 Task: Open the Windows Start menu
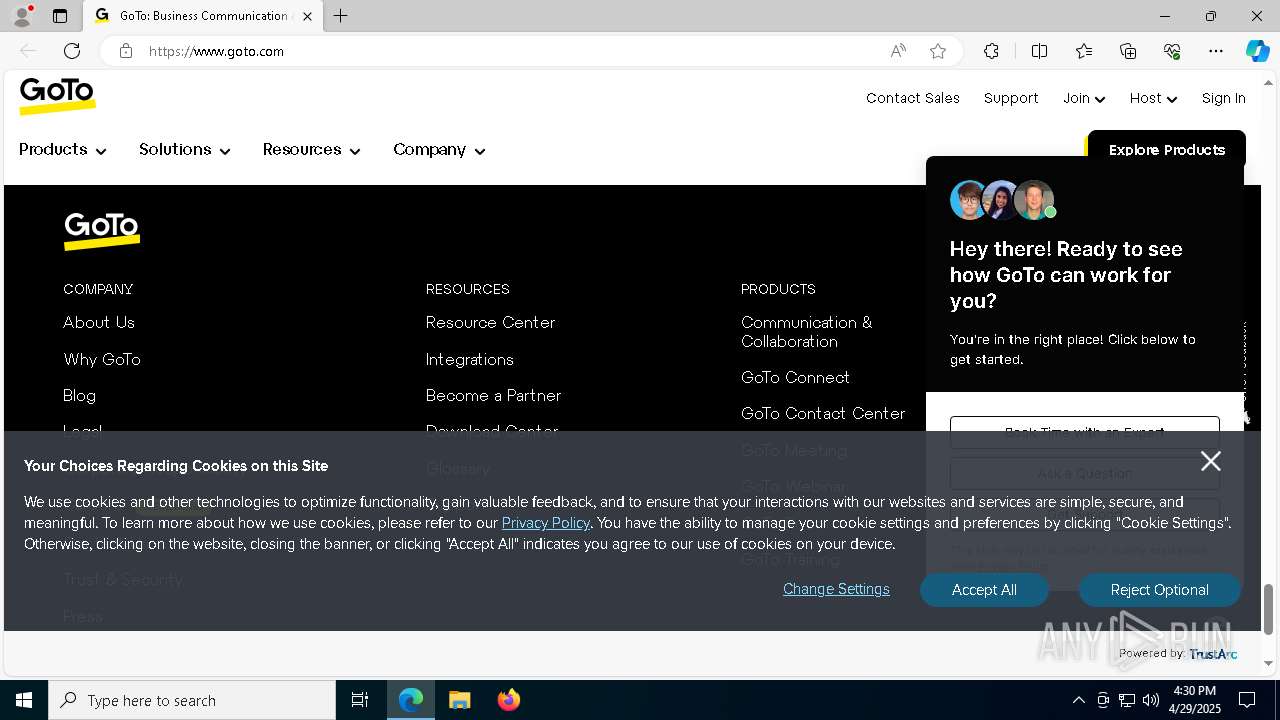point(24,700)
